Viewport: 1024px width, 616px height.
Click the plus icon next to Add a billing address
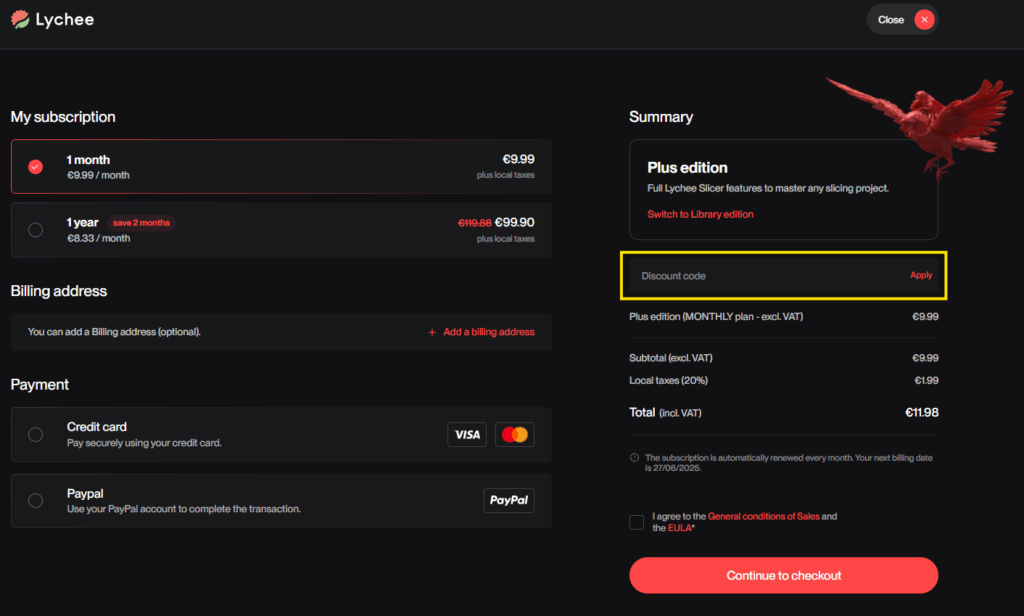point(430,331)
